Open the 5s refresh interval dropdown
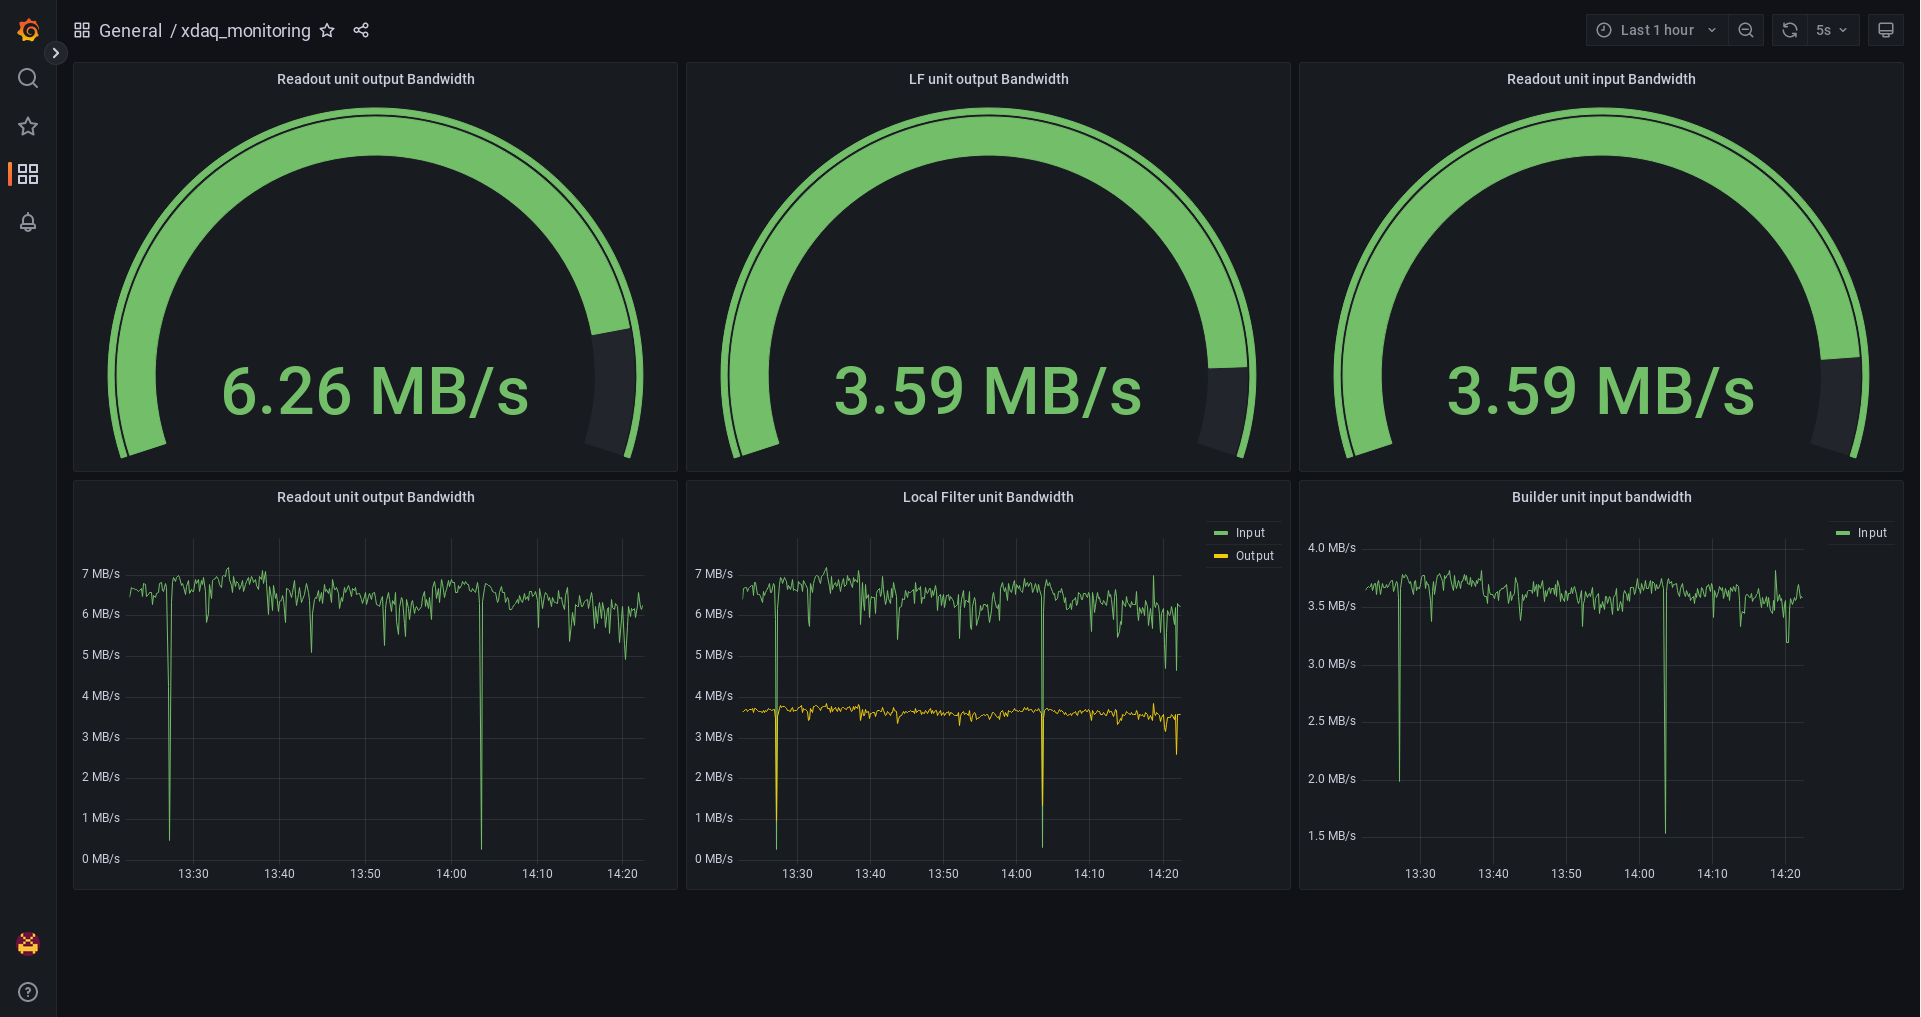Viewport: 1921px width, 1017px height. (1830, 30)
